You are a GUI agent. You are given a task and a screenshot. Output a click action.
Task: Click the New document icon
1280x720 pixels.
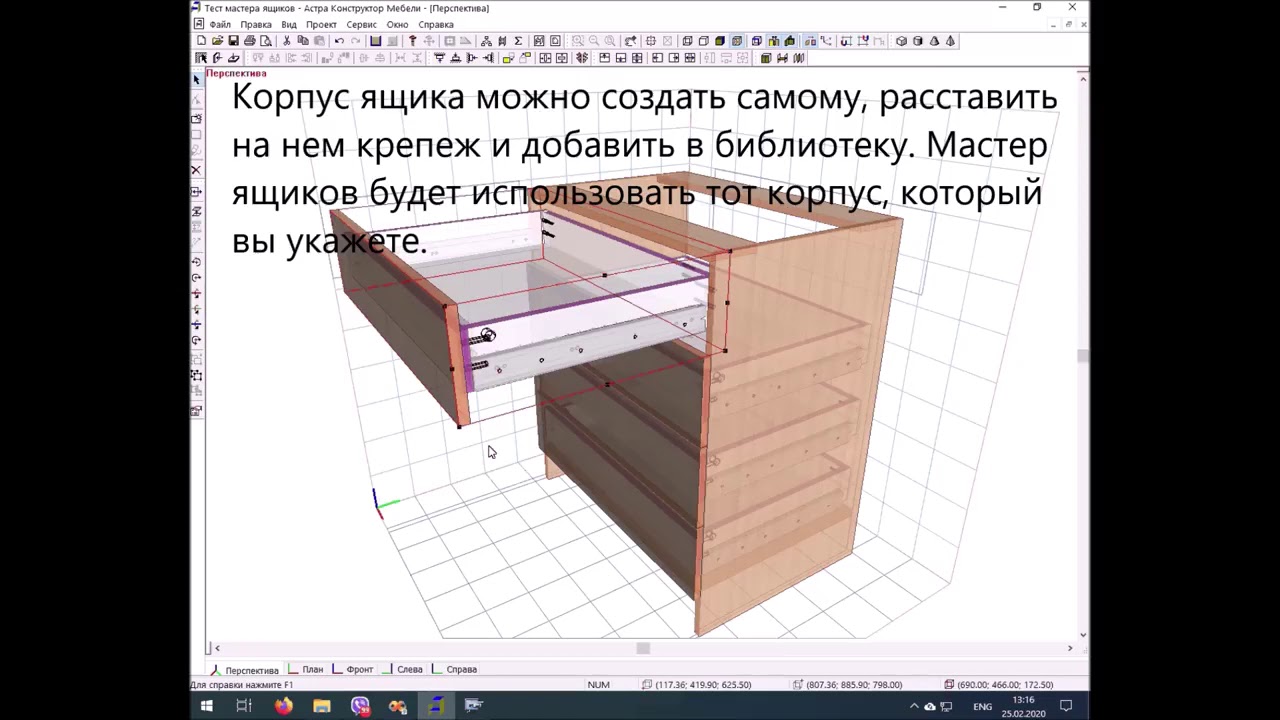tap(201, 41)
